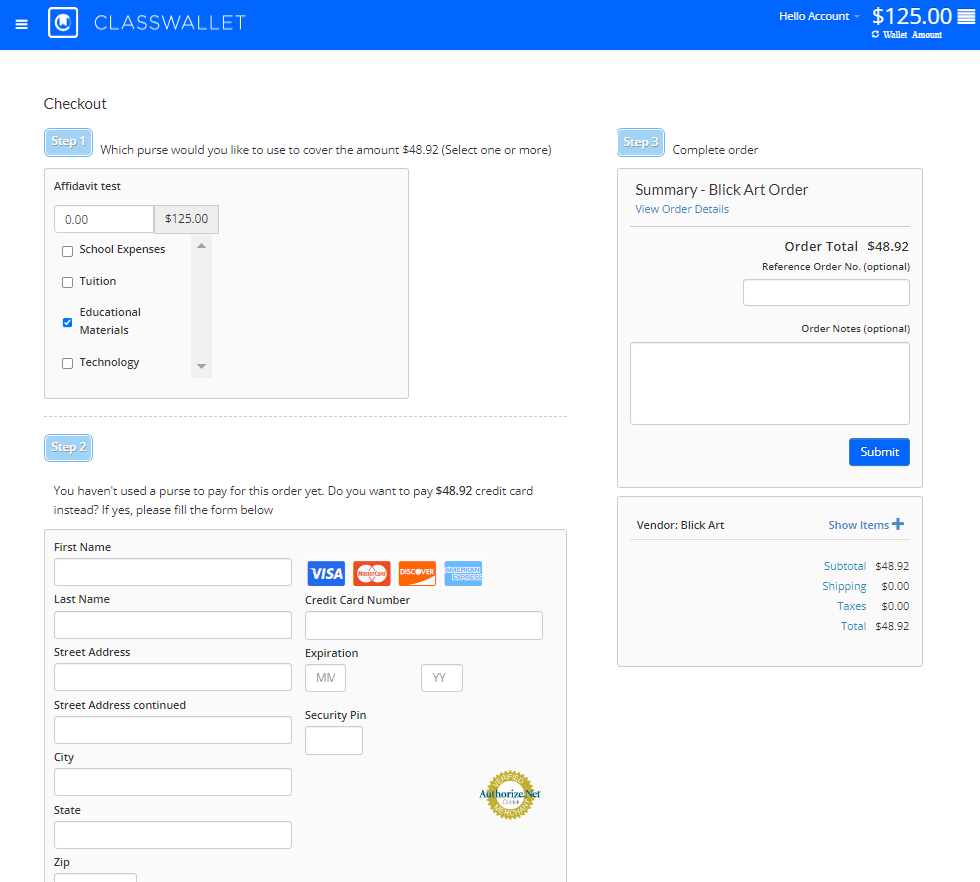Click the American Express card icon
The image size is (980, 882).
[x=463, y=573]
